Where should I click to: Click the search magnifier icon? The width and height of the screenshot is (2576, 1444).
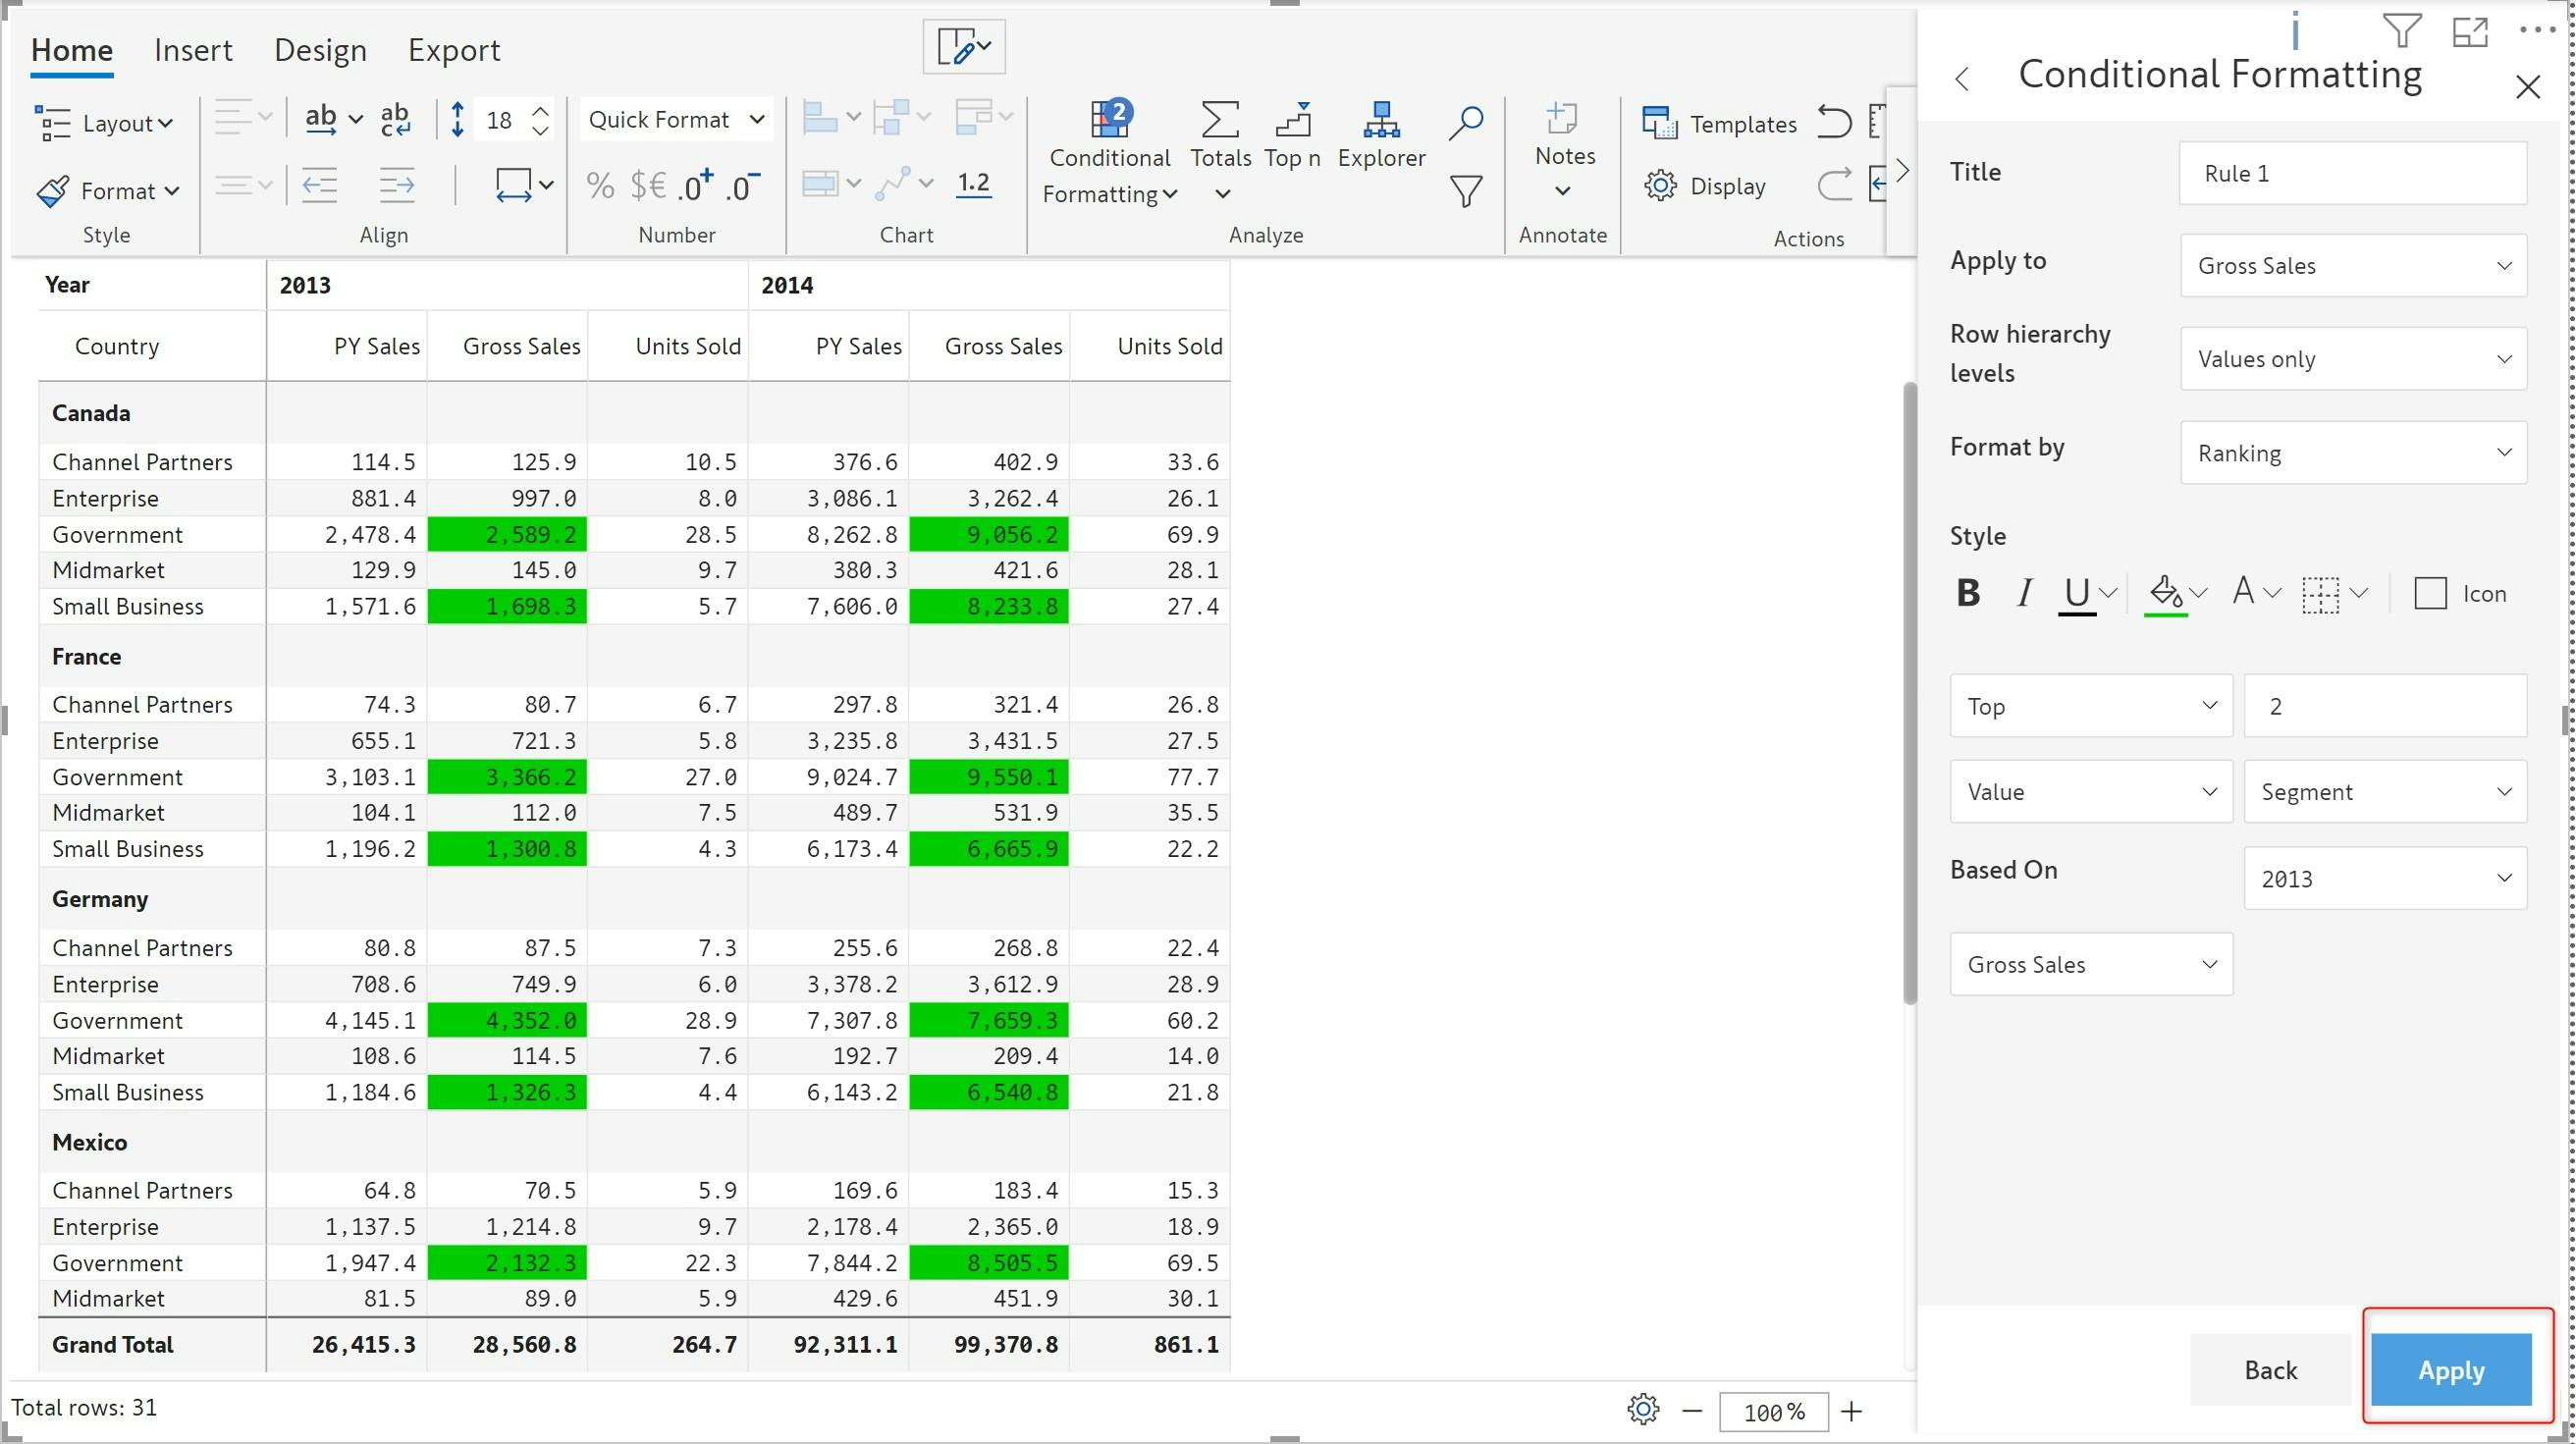click(1465, 122)
